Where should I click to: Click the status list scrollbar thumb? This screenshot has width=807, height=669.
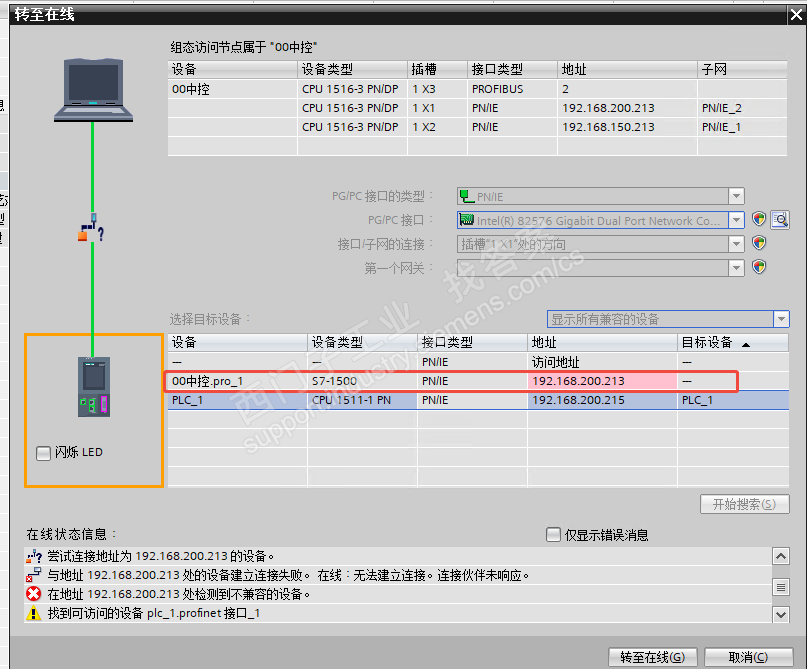pyautogui.click(x=781, y=587)
